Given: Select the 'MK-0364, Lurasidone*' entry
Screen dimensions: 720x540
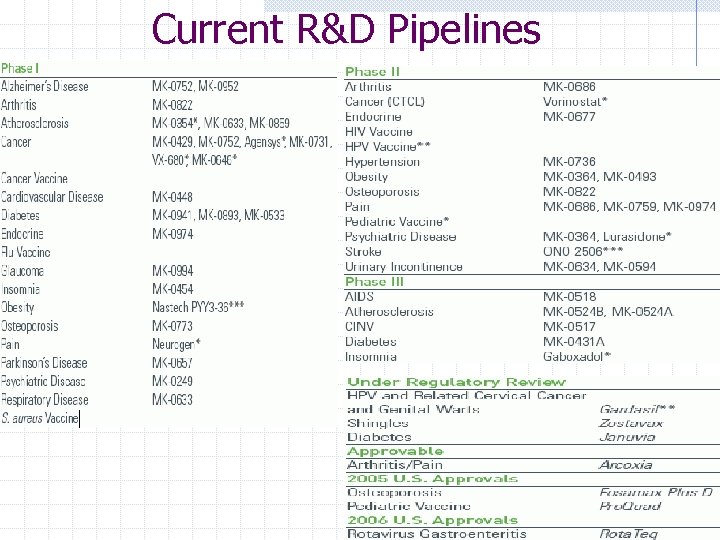Looking at the screenshot, I should point(608,237).
